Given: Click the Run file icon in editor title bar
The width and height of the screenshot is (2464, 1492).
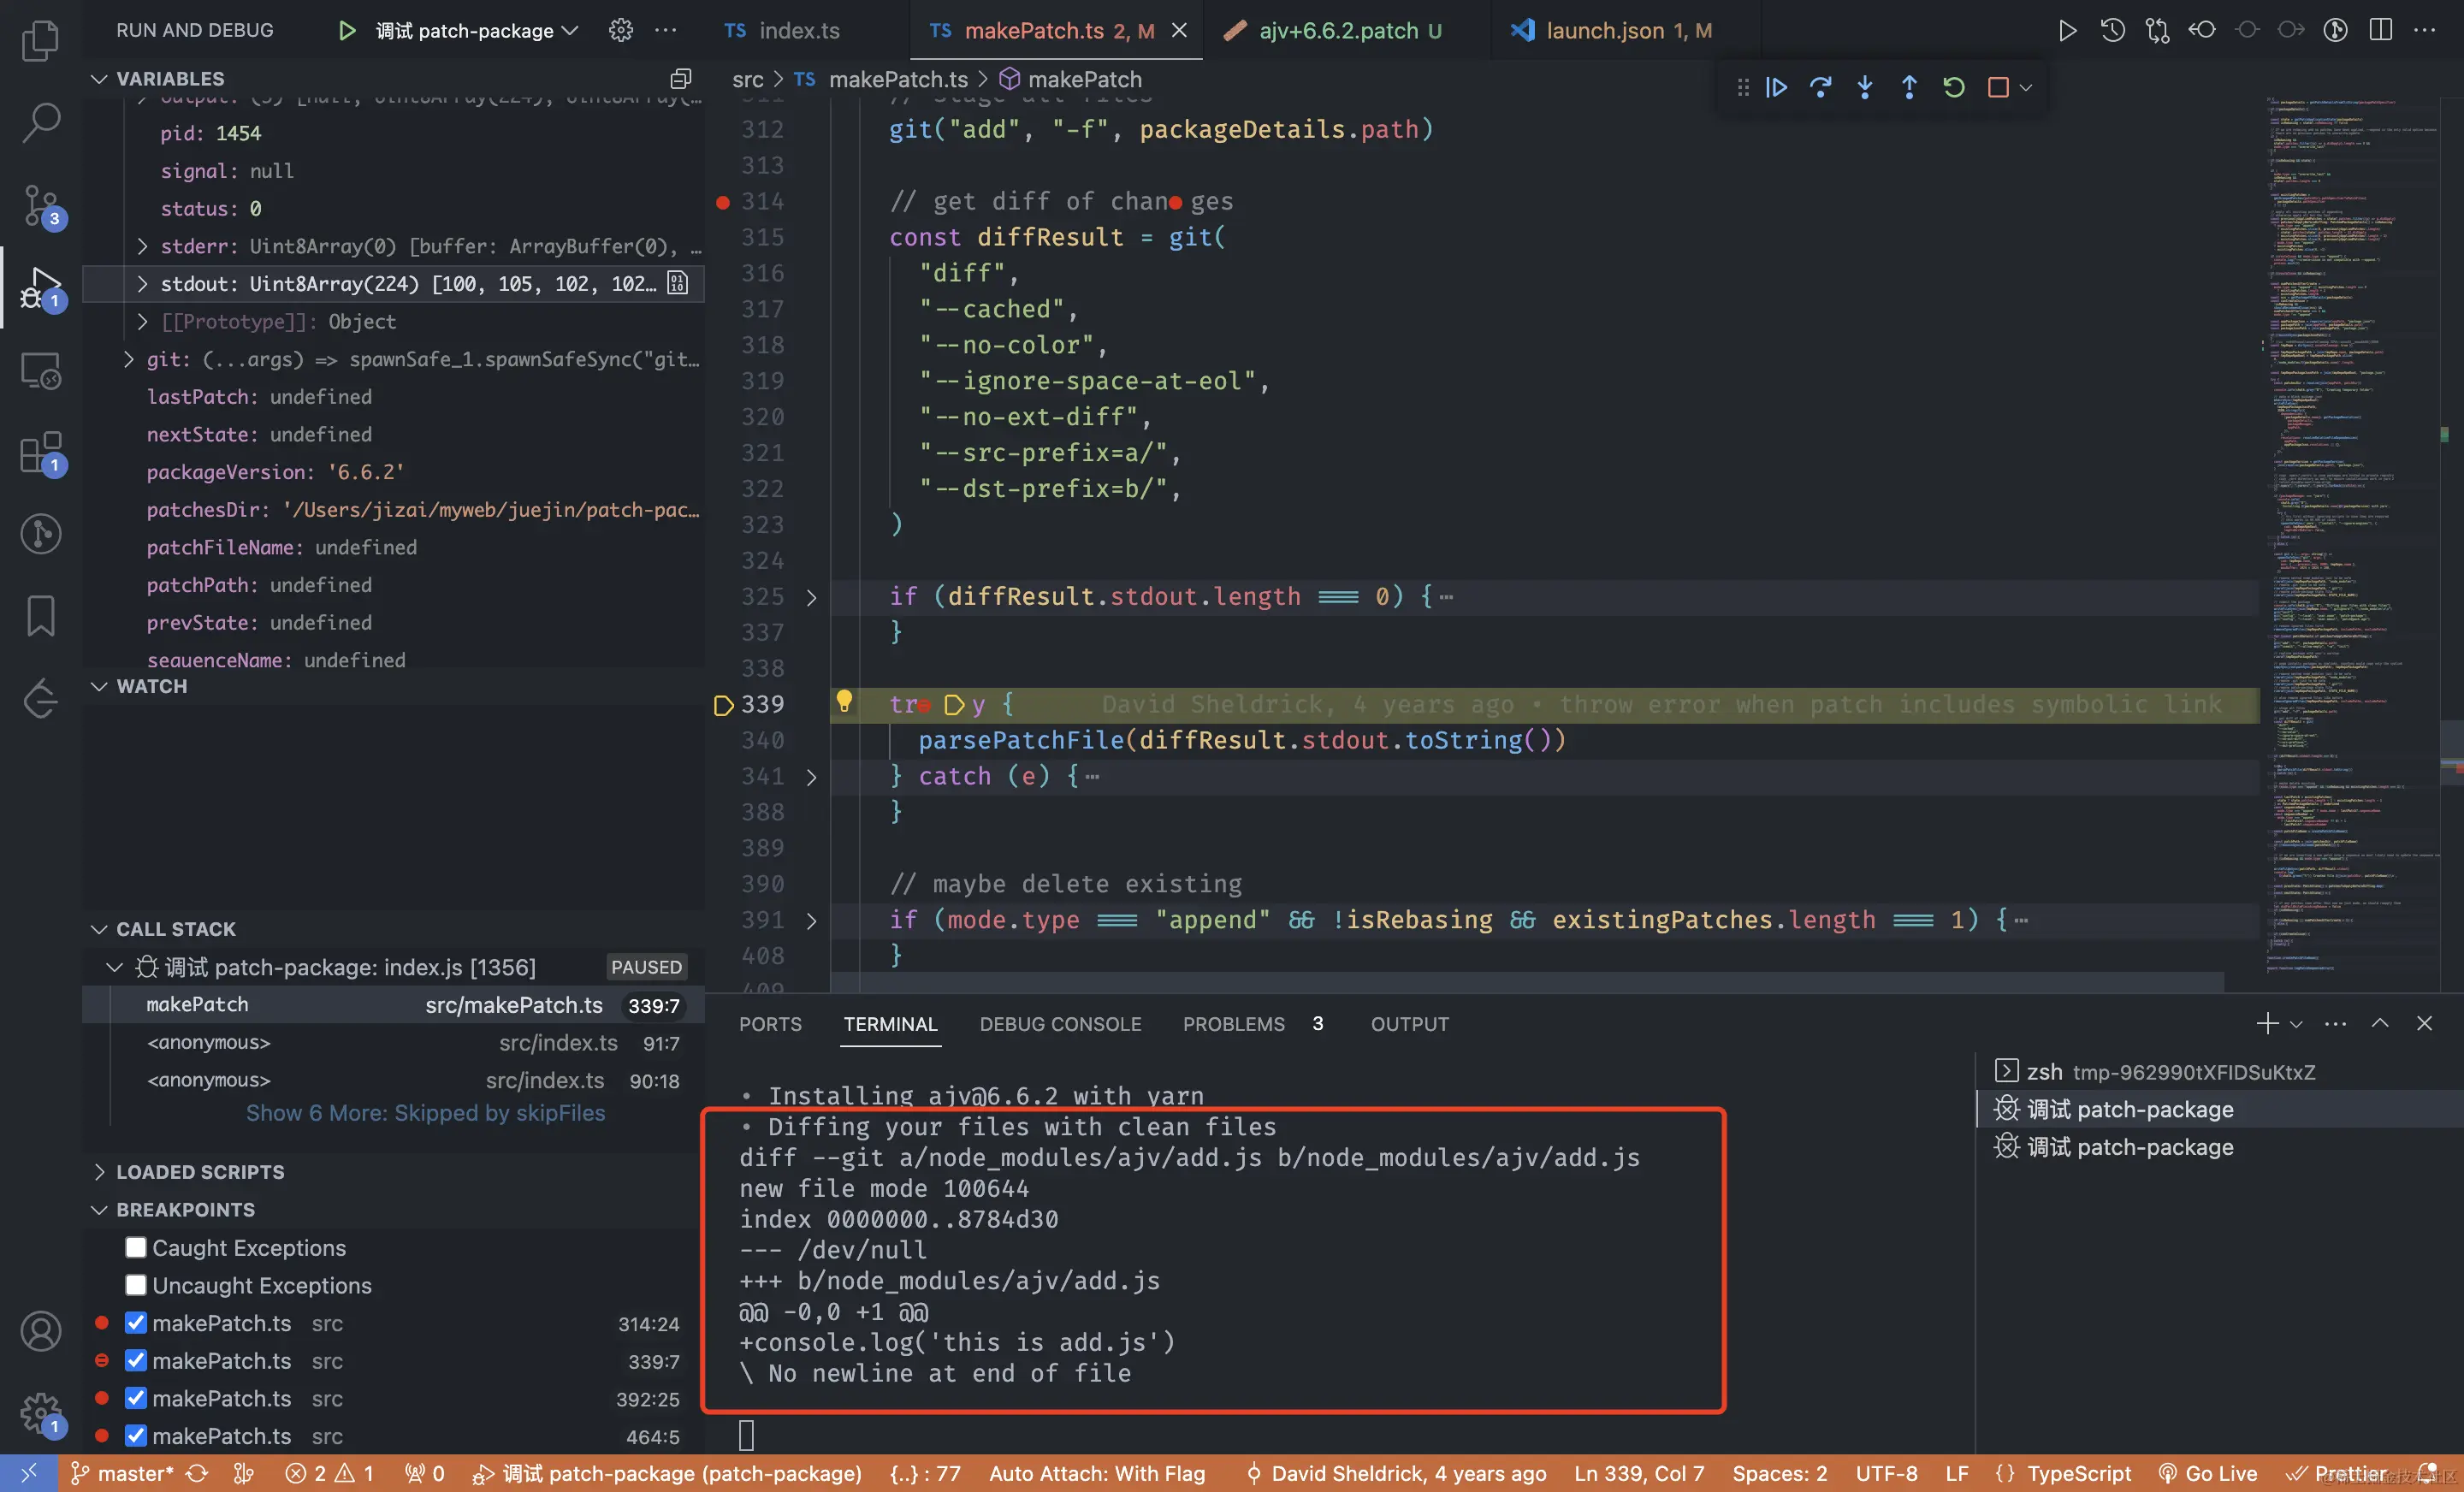Looking at the screenshot, I should (2067, 30).
